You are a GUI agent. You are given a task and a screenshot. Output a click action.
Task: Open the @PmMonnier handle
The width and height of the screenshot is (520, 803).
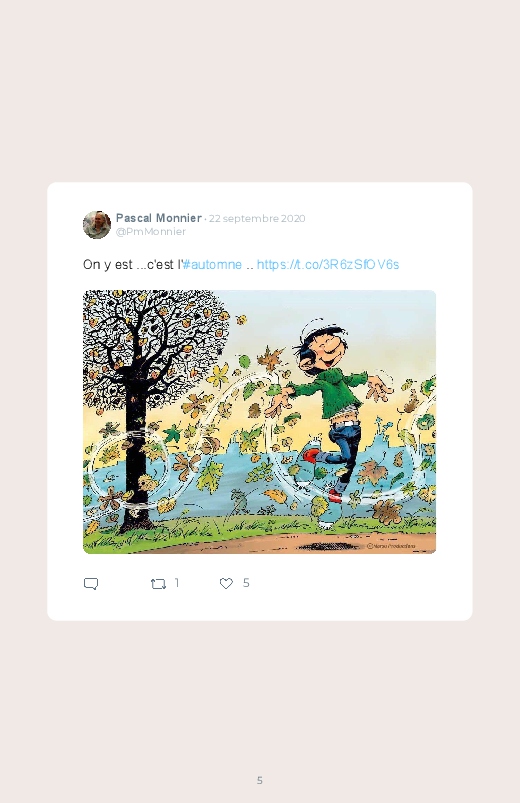coord(151,231)
